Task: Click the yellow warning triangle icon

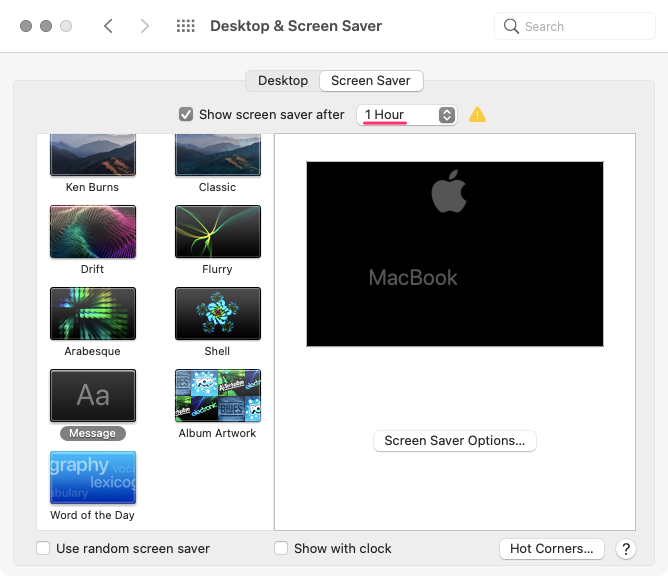Action: [477, 115]
